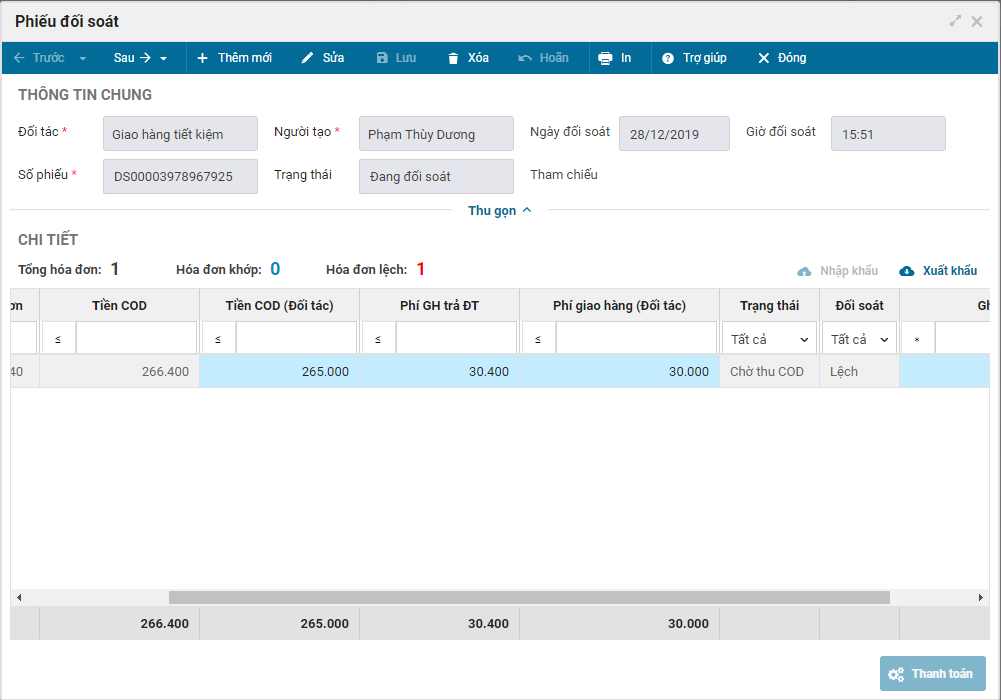Click the plus icon for Thêm mới
This screenshot has height=700, width=1001.
coord(202,58)
